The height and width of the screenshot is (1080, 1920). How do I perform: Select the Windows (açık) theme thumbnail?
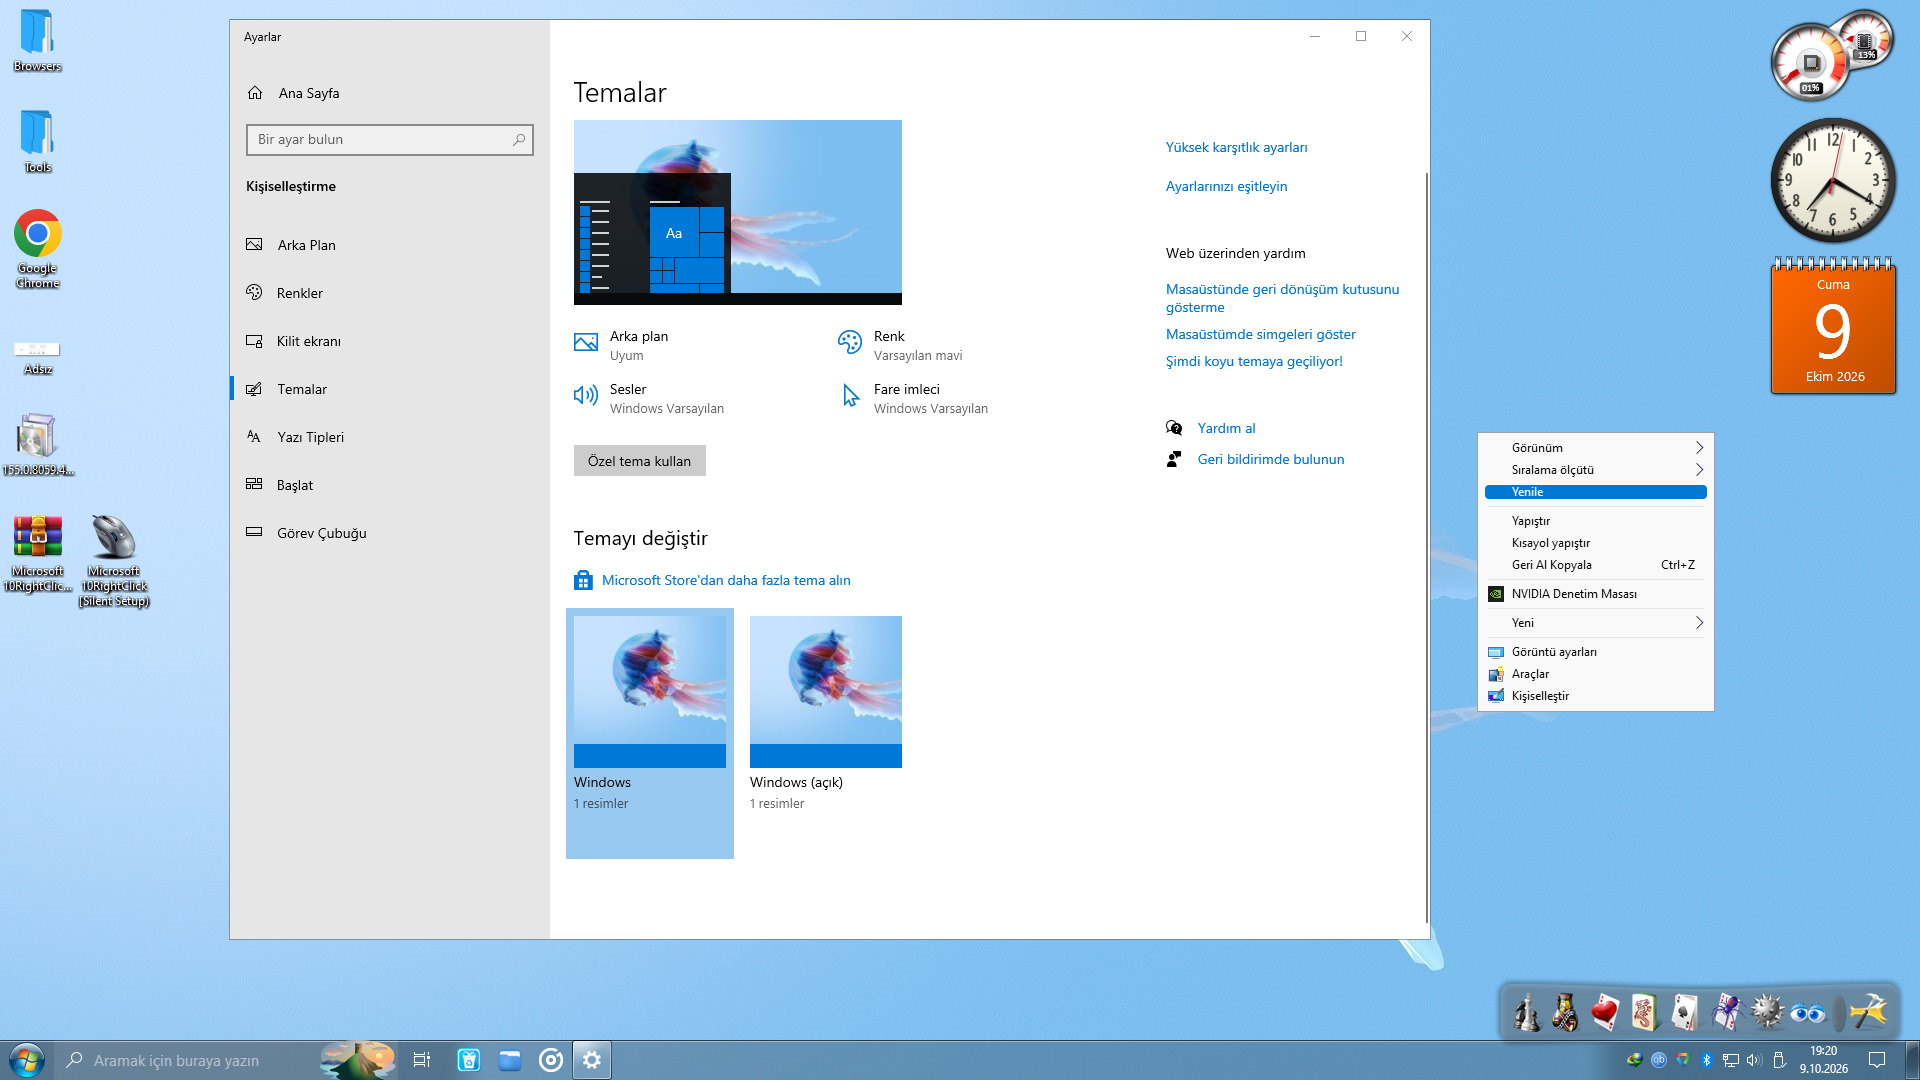point(826,692)
